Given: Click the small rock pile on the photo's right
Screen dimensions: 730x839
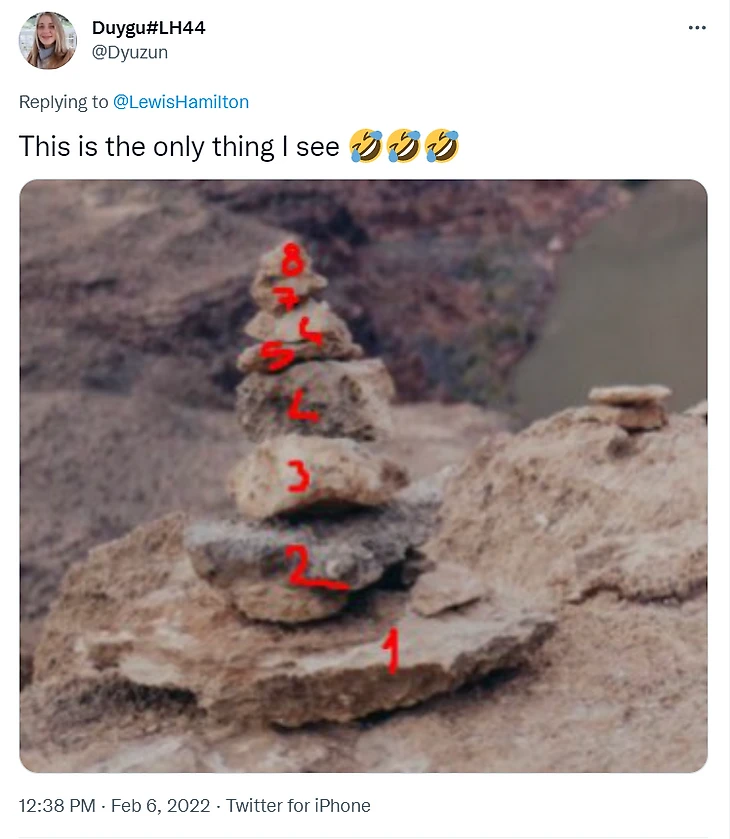Looking at the screenshot, I should (630, 406).
